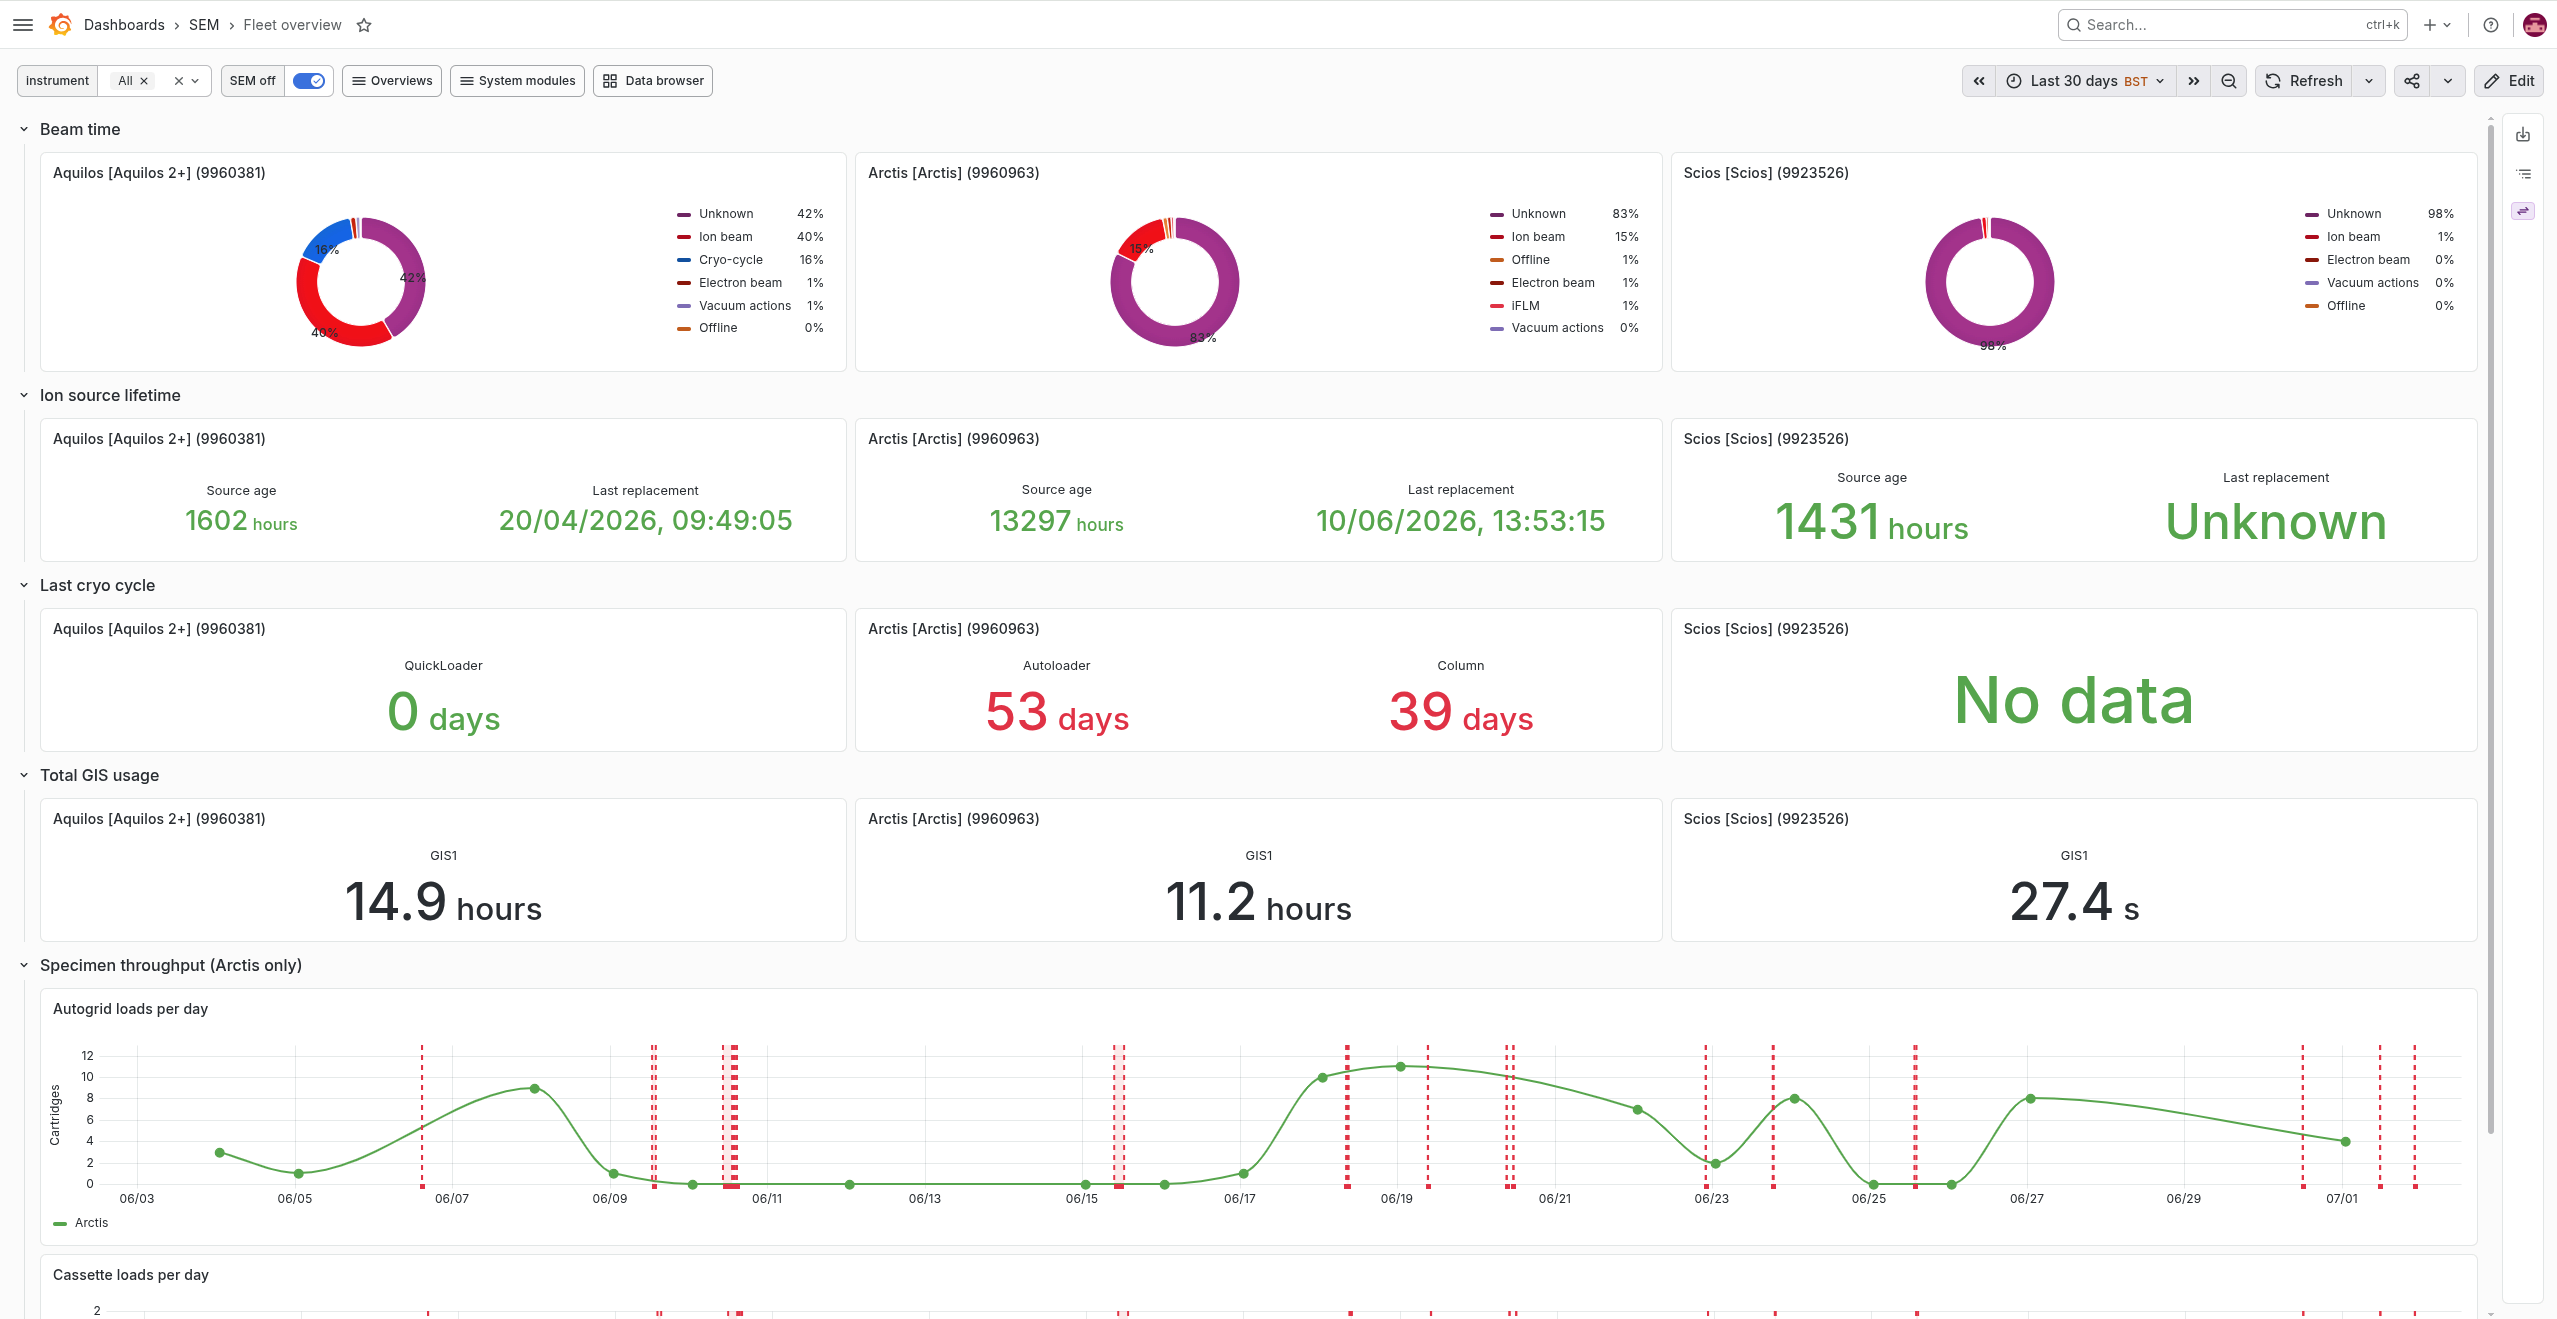Shift time range backward with double-left arrows
This screenshot has height=1319, width=2557.
[1979, 81]
